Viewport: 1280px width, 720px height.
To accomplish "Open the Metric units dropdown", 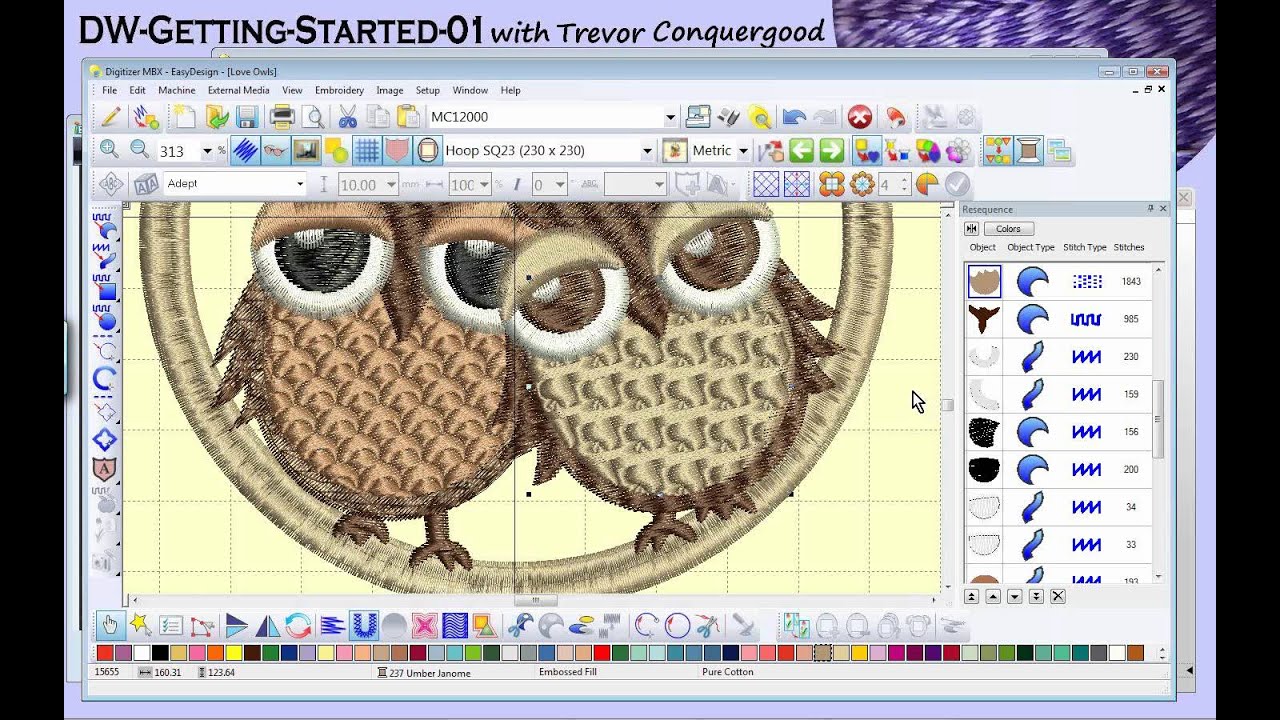I will [743, 151].
